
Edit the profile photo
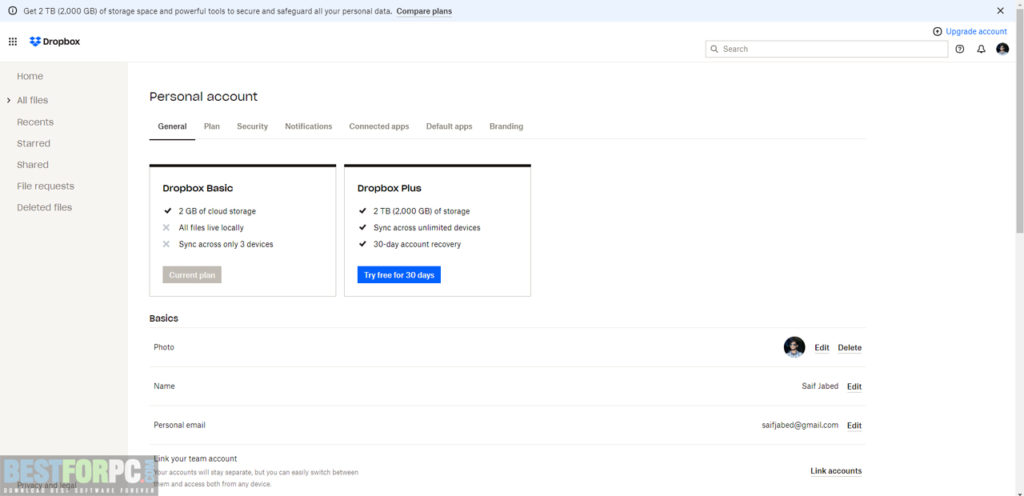[822, 348]
